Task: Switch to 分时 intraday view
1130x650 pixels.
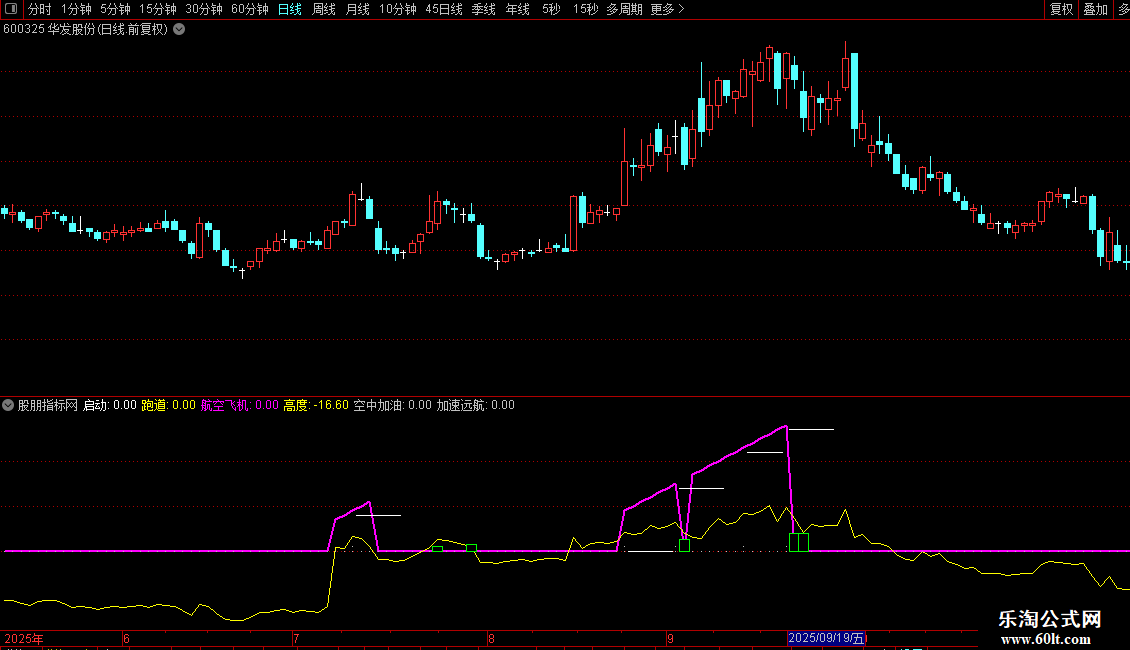Action: [40, 9]
